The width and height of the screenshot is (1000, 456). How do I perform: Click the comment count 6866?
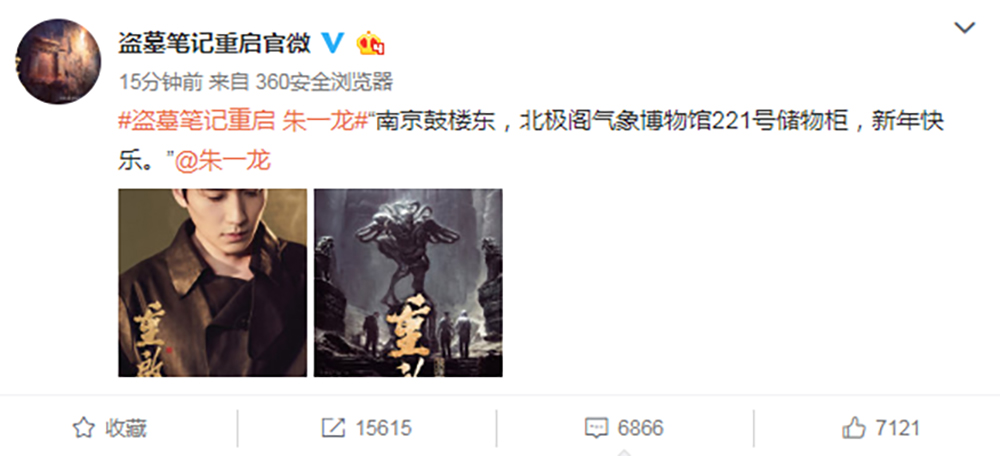[x=641, y=428]
